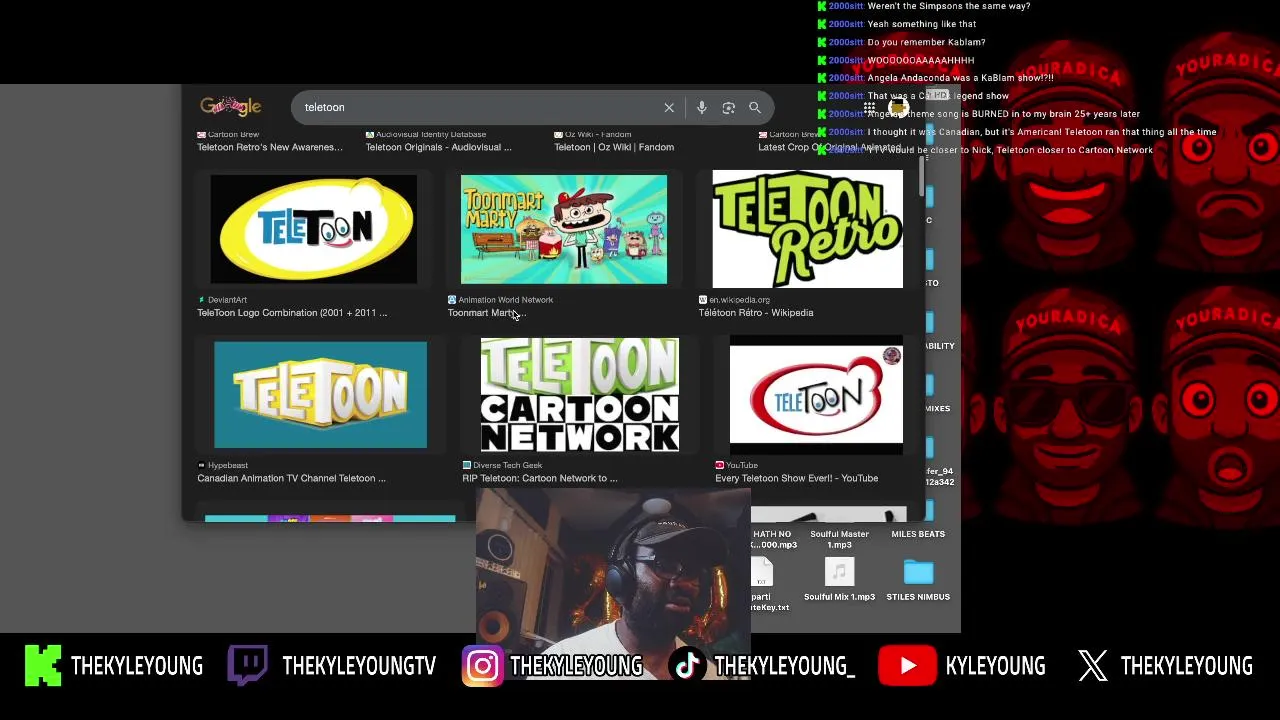Click the X logo in bottom banner
Image resolution: width=1280 pixels, height=720 pixels.
pos(1093,666)
